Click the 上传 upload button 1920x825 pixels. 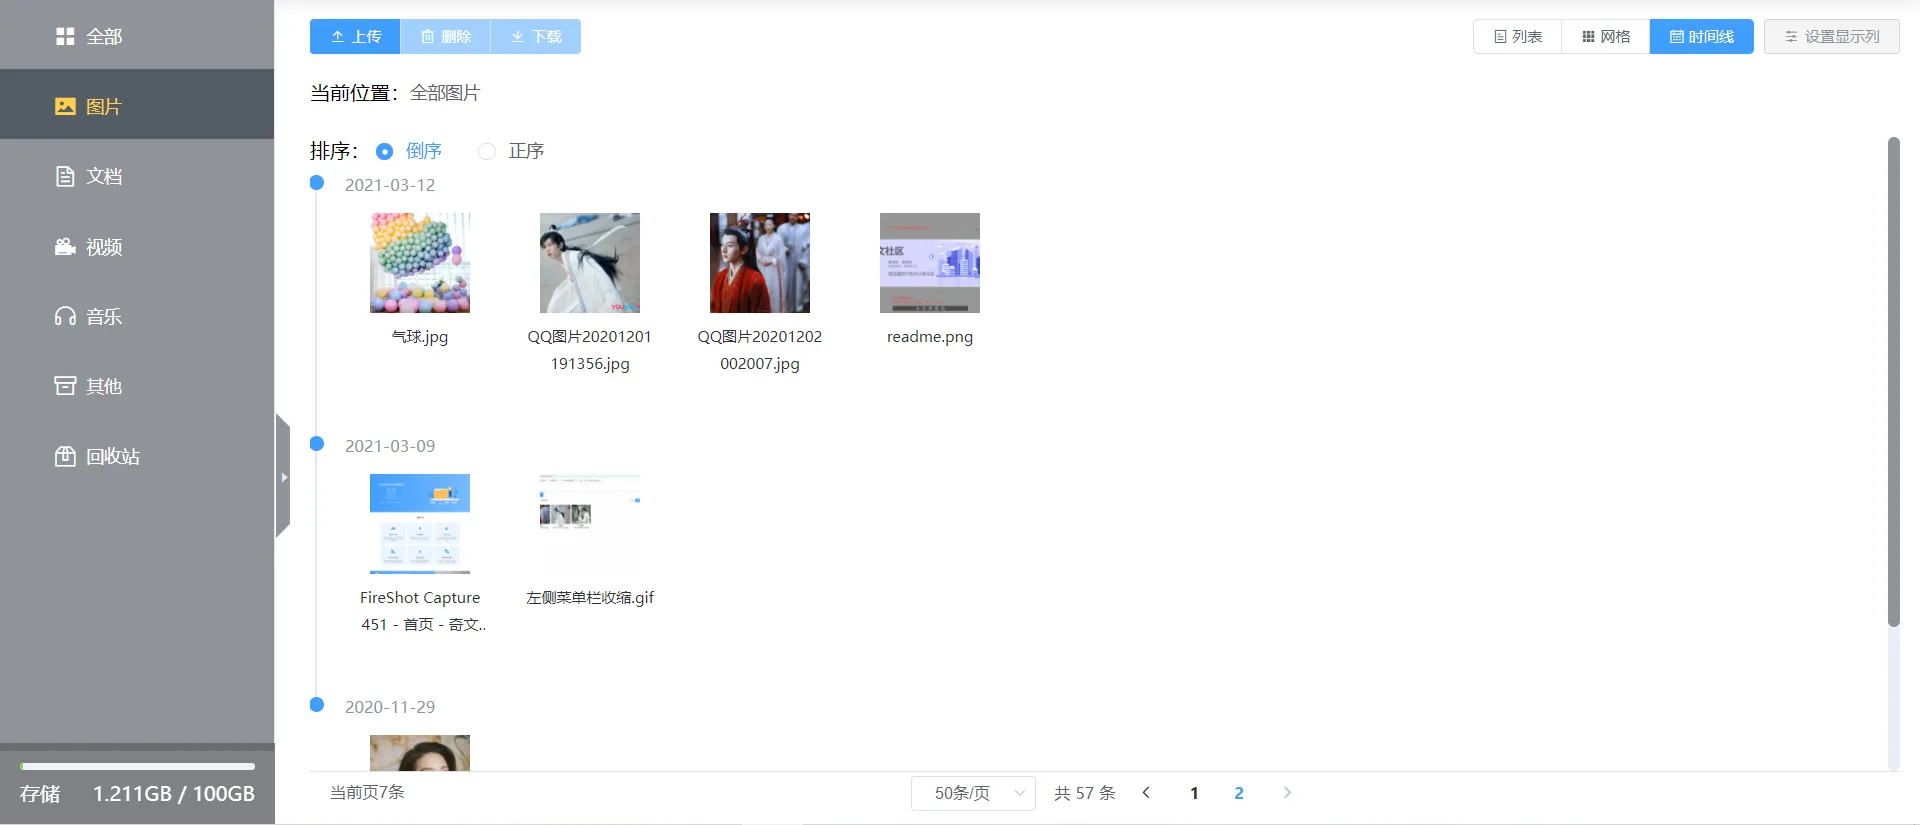click(x=355, y=36)
